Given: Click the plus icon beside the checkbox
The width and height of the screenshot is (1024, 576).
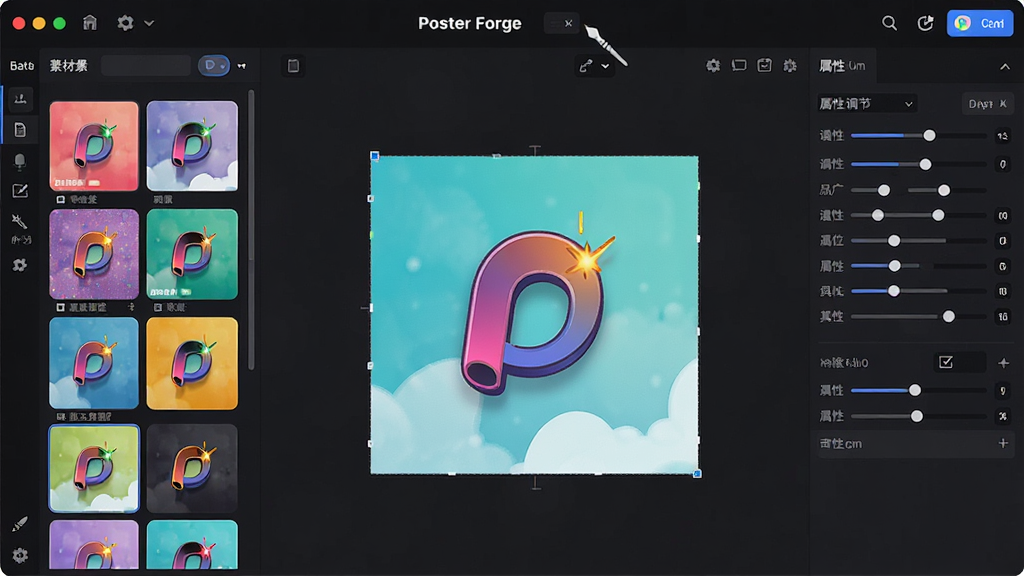Looking at the screenshot, I should (x=1004, y=362).
